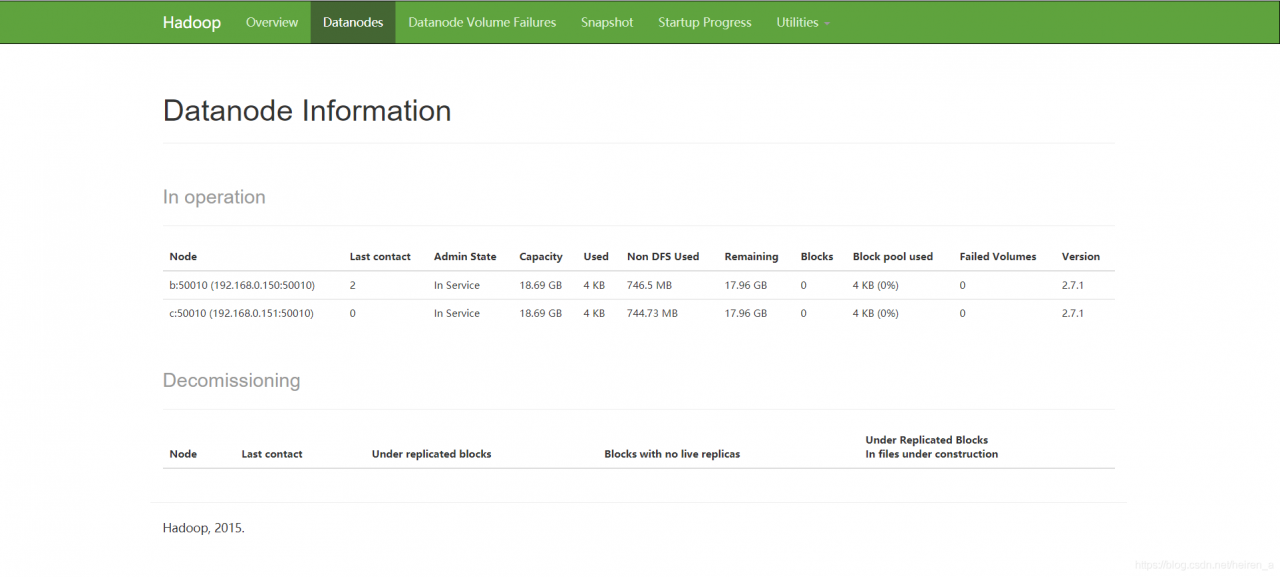Screen dimensions: 1280x577
Task: Click Under replicated blocks column header
Action: point(432,454)
